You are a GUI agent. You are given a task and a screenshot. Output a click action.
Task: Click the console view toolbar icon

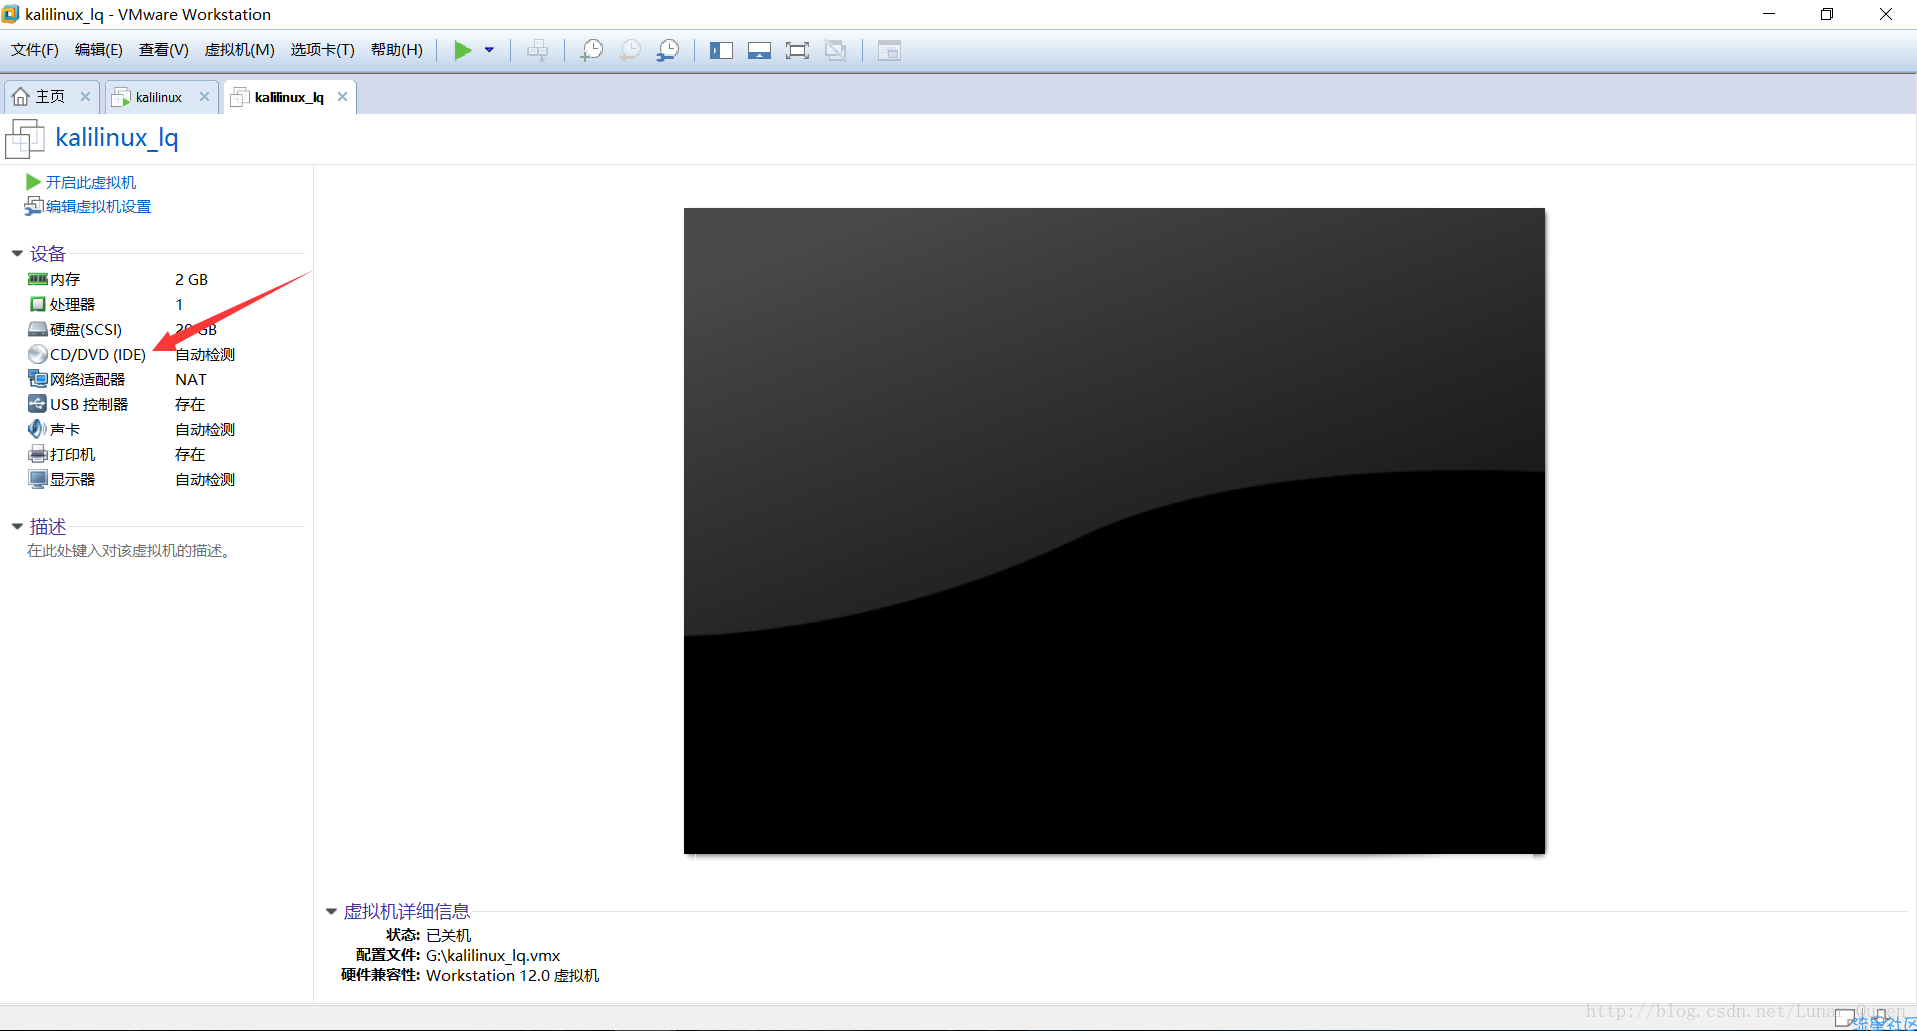(x=889, y=50)
